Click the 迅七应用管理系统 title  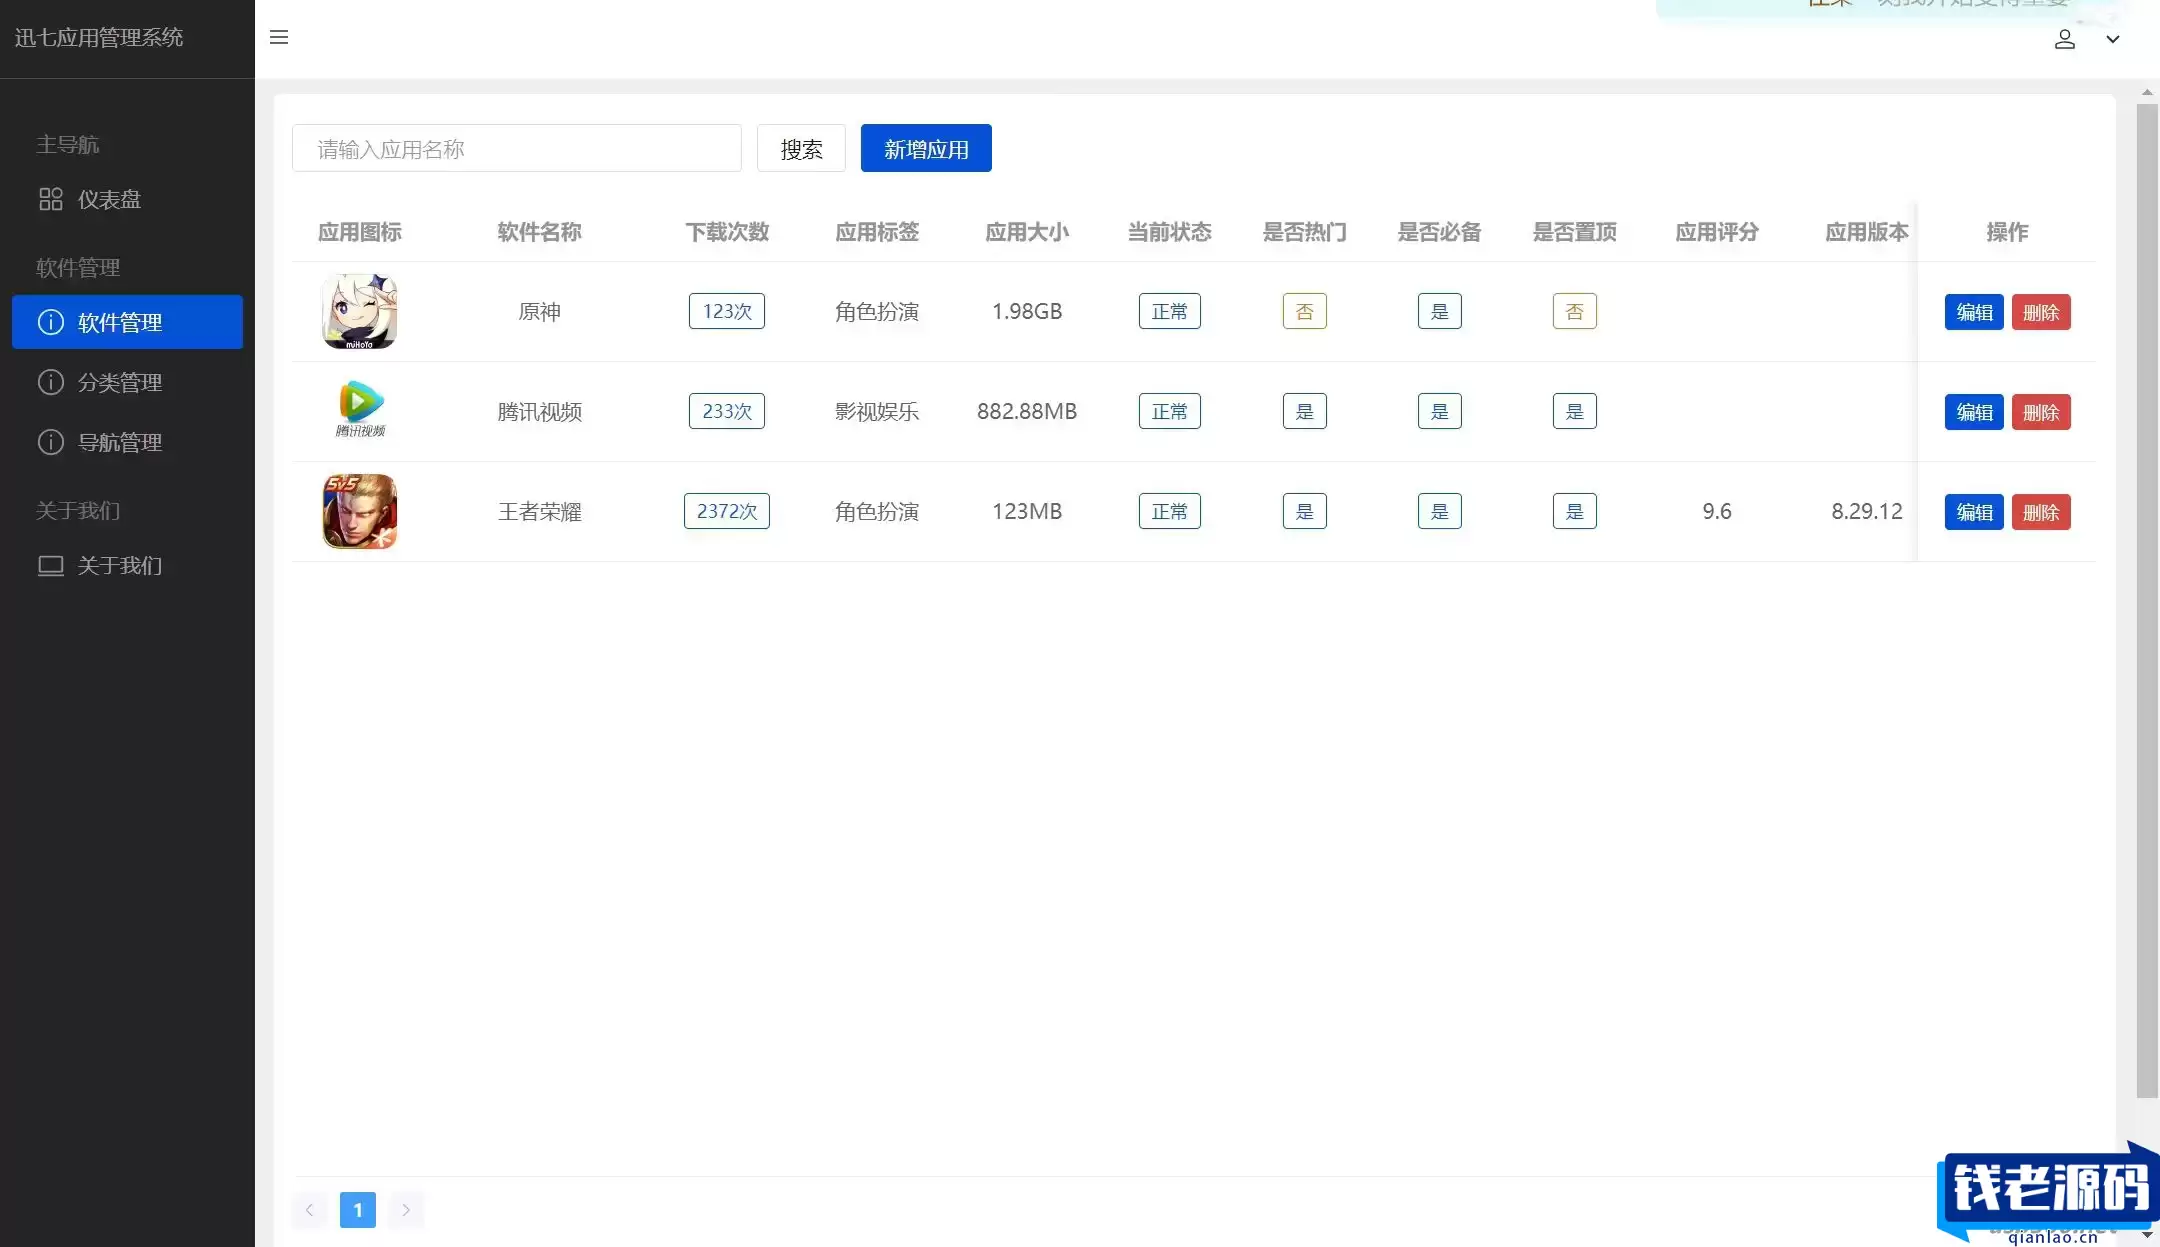point(99,37)
